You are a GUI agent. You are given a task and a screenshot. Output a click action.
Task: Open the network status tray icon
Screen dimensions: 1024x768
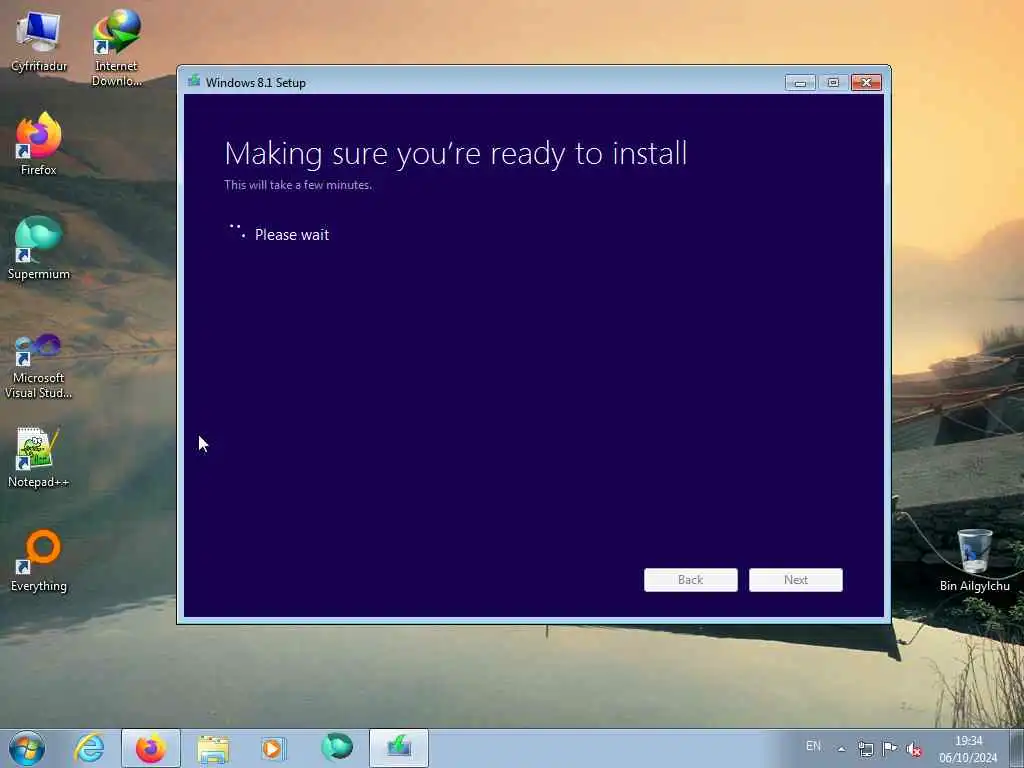[x=865, y=749]
